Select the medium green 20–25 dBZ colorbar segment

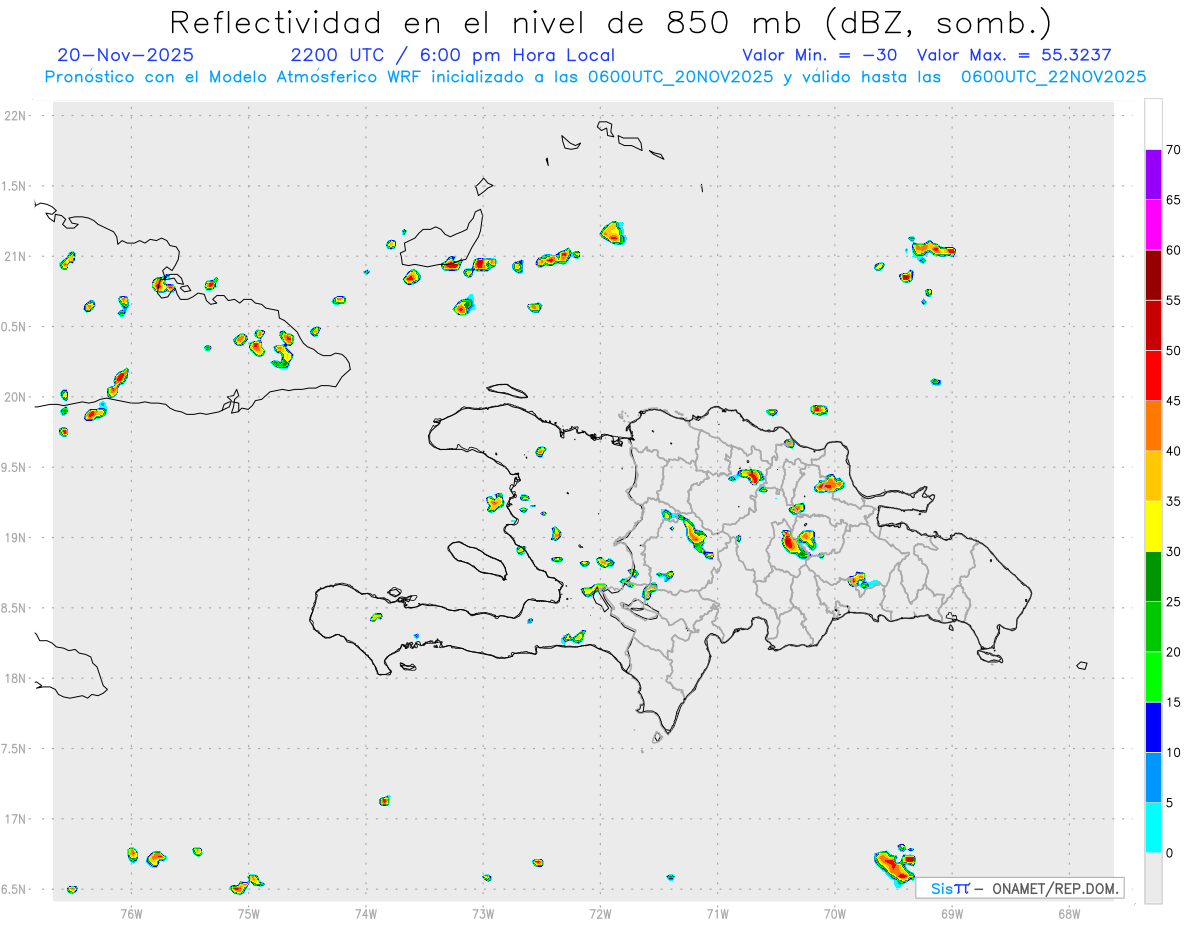click(1153, 627)
